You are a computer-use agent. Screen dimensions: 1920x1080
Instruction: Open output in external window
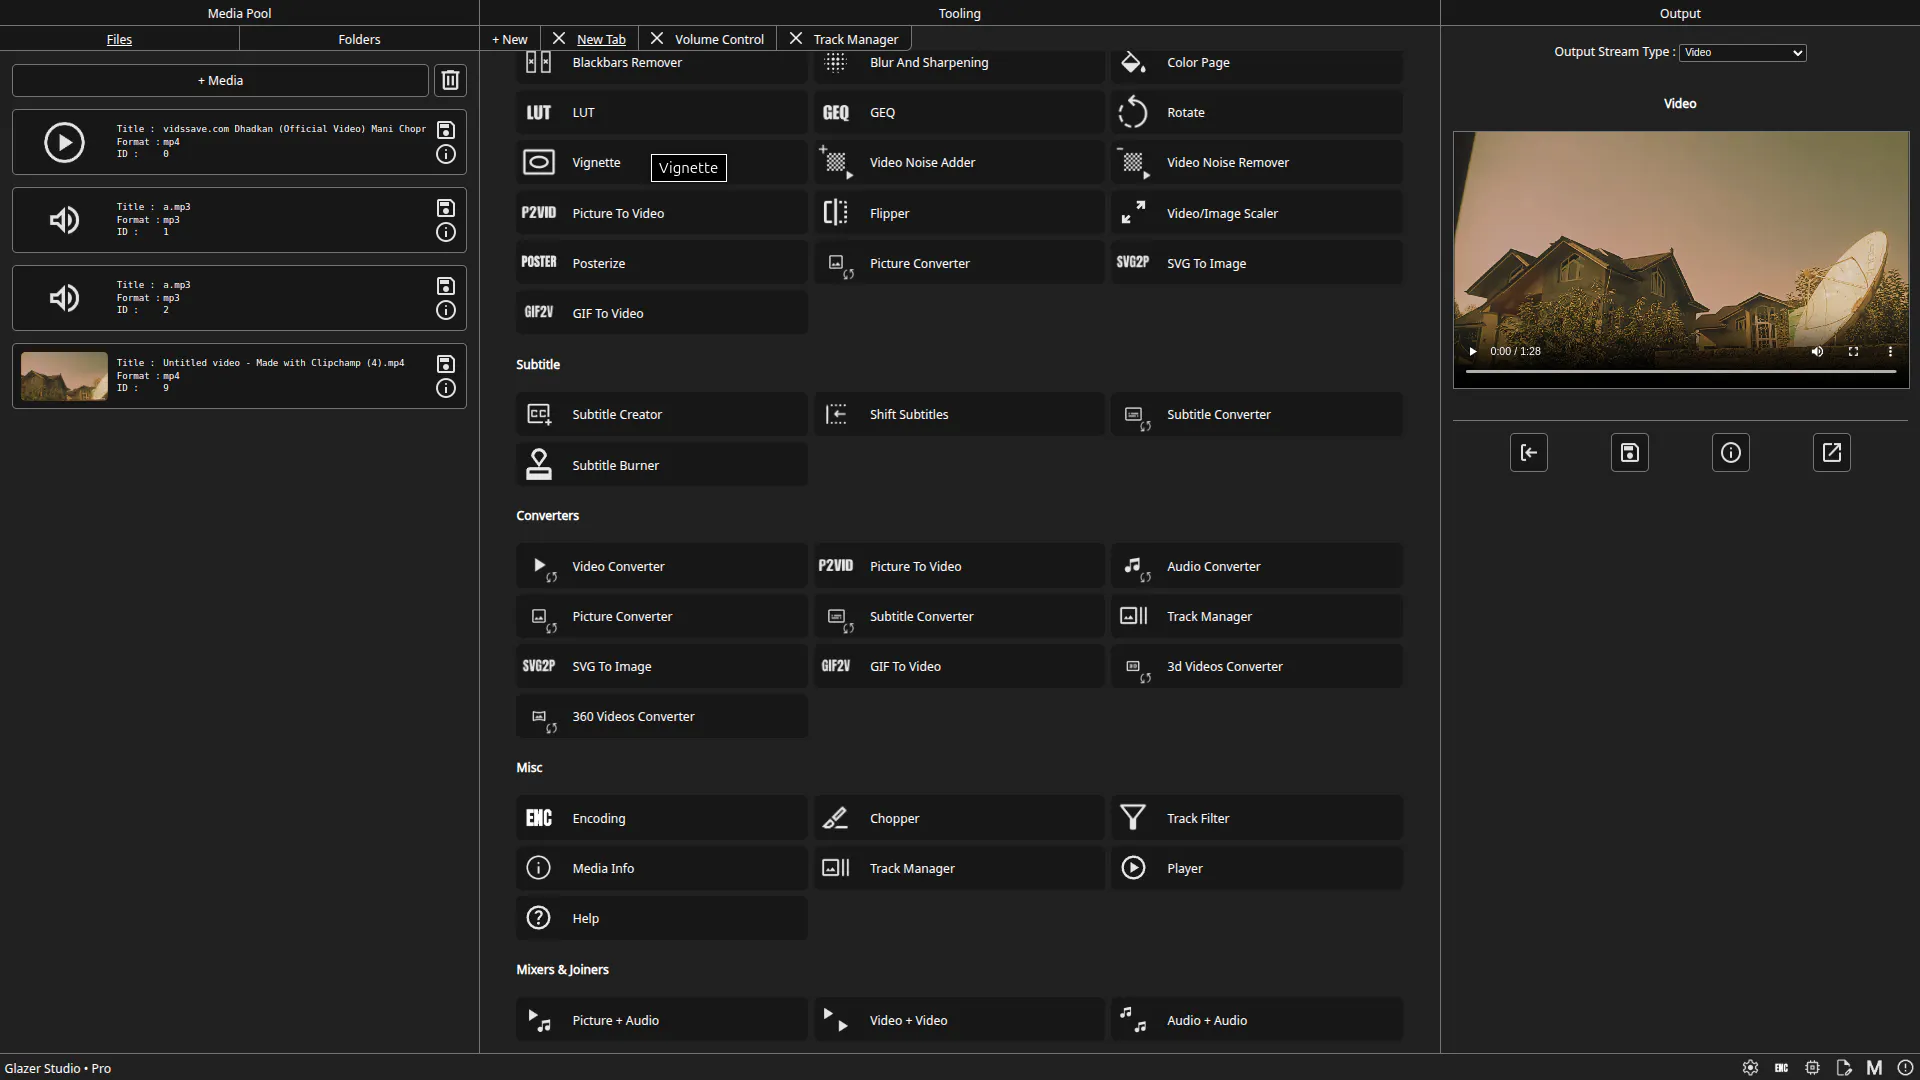click(x=1832, y=452)
